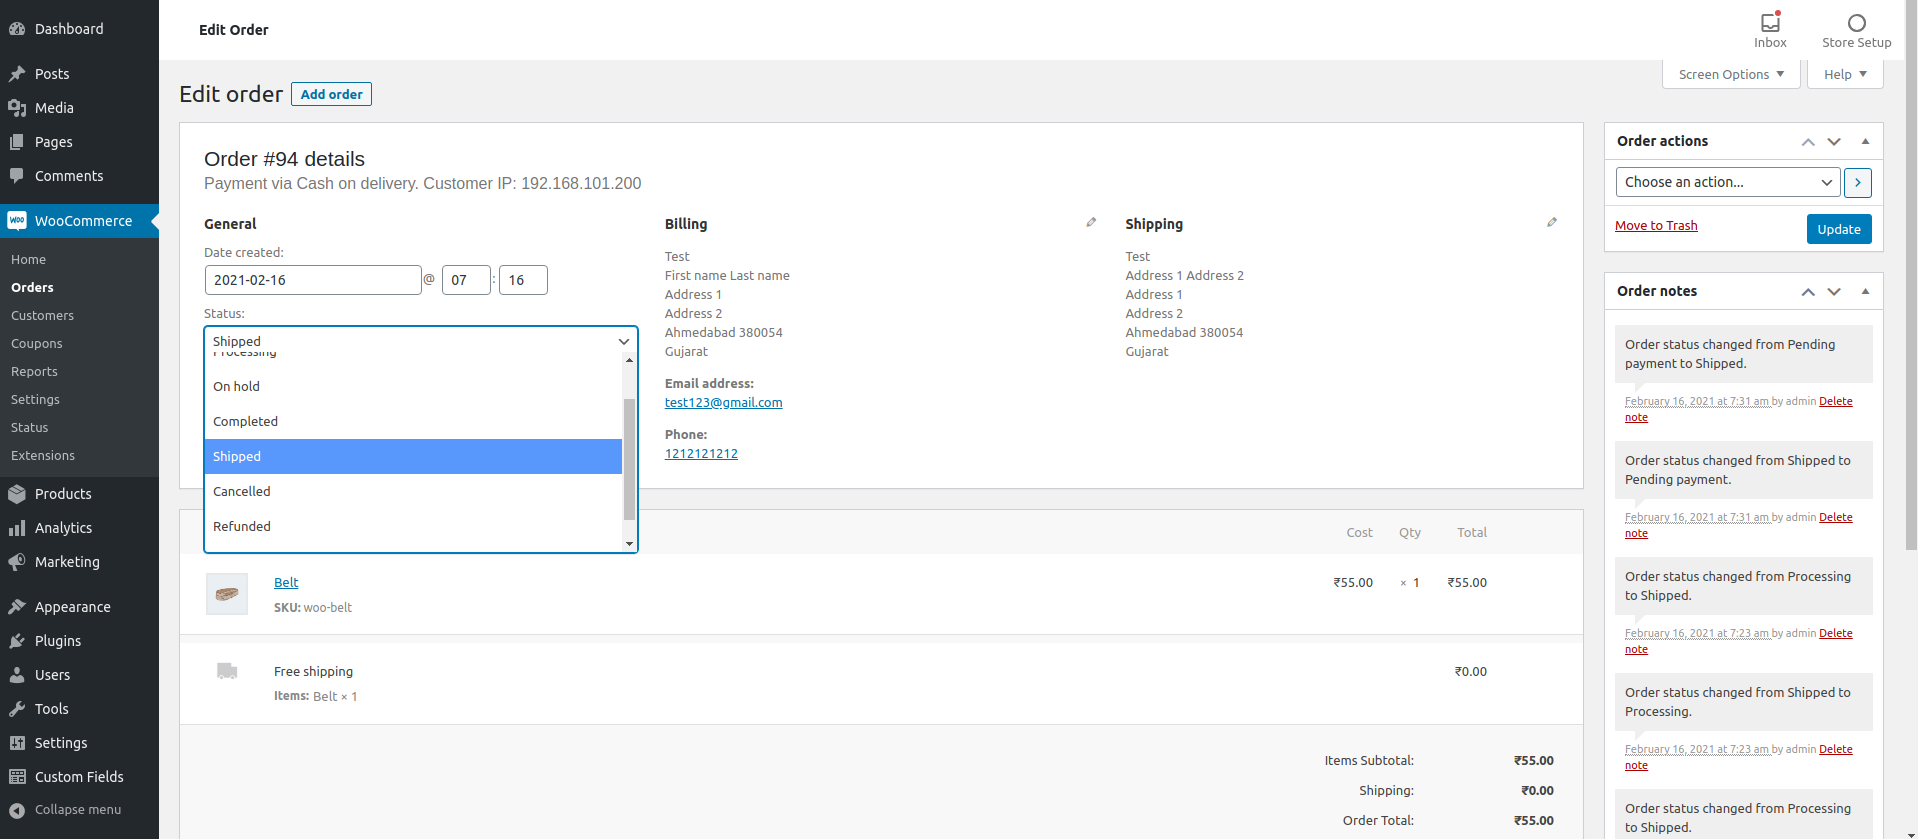Click the Products box icon
1918x839 pixels.
point(17,494)
